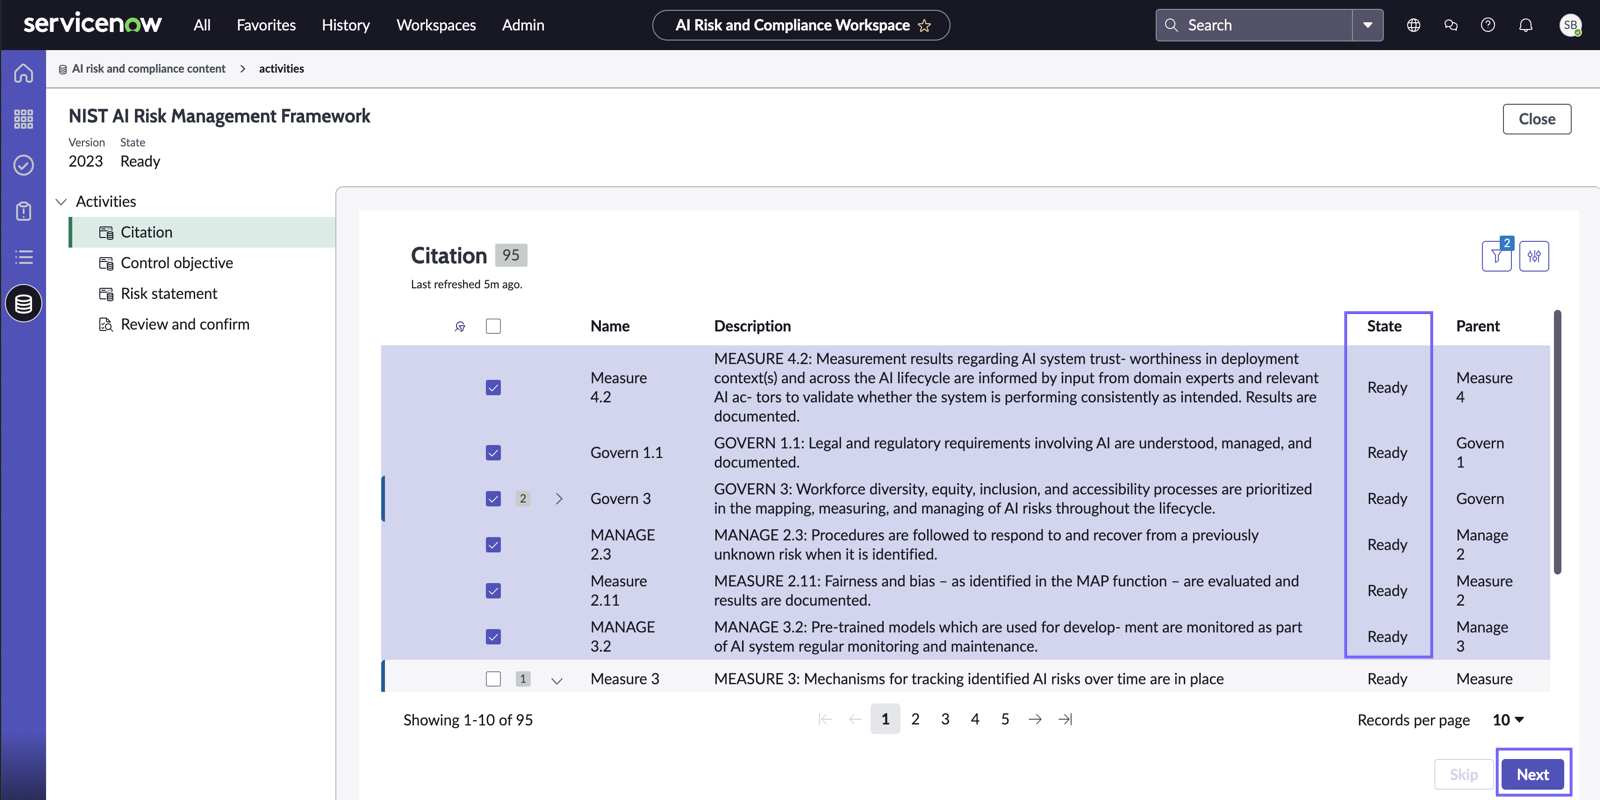
Task: Open the globe scope selector icon
Action: 1413,25
